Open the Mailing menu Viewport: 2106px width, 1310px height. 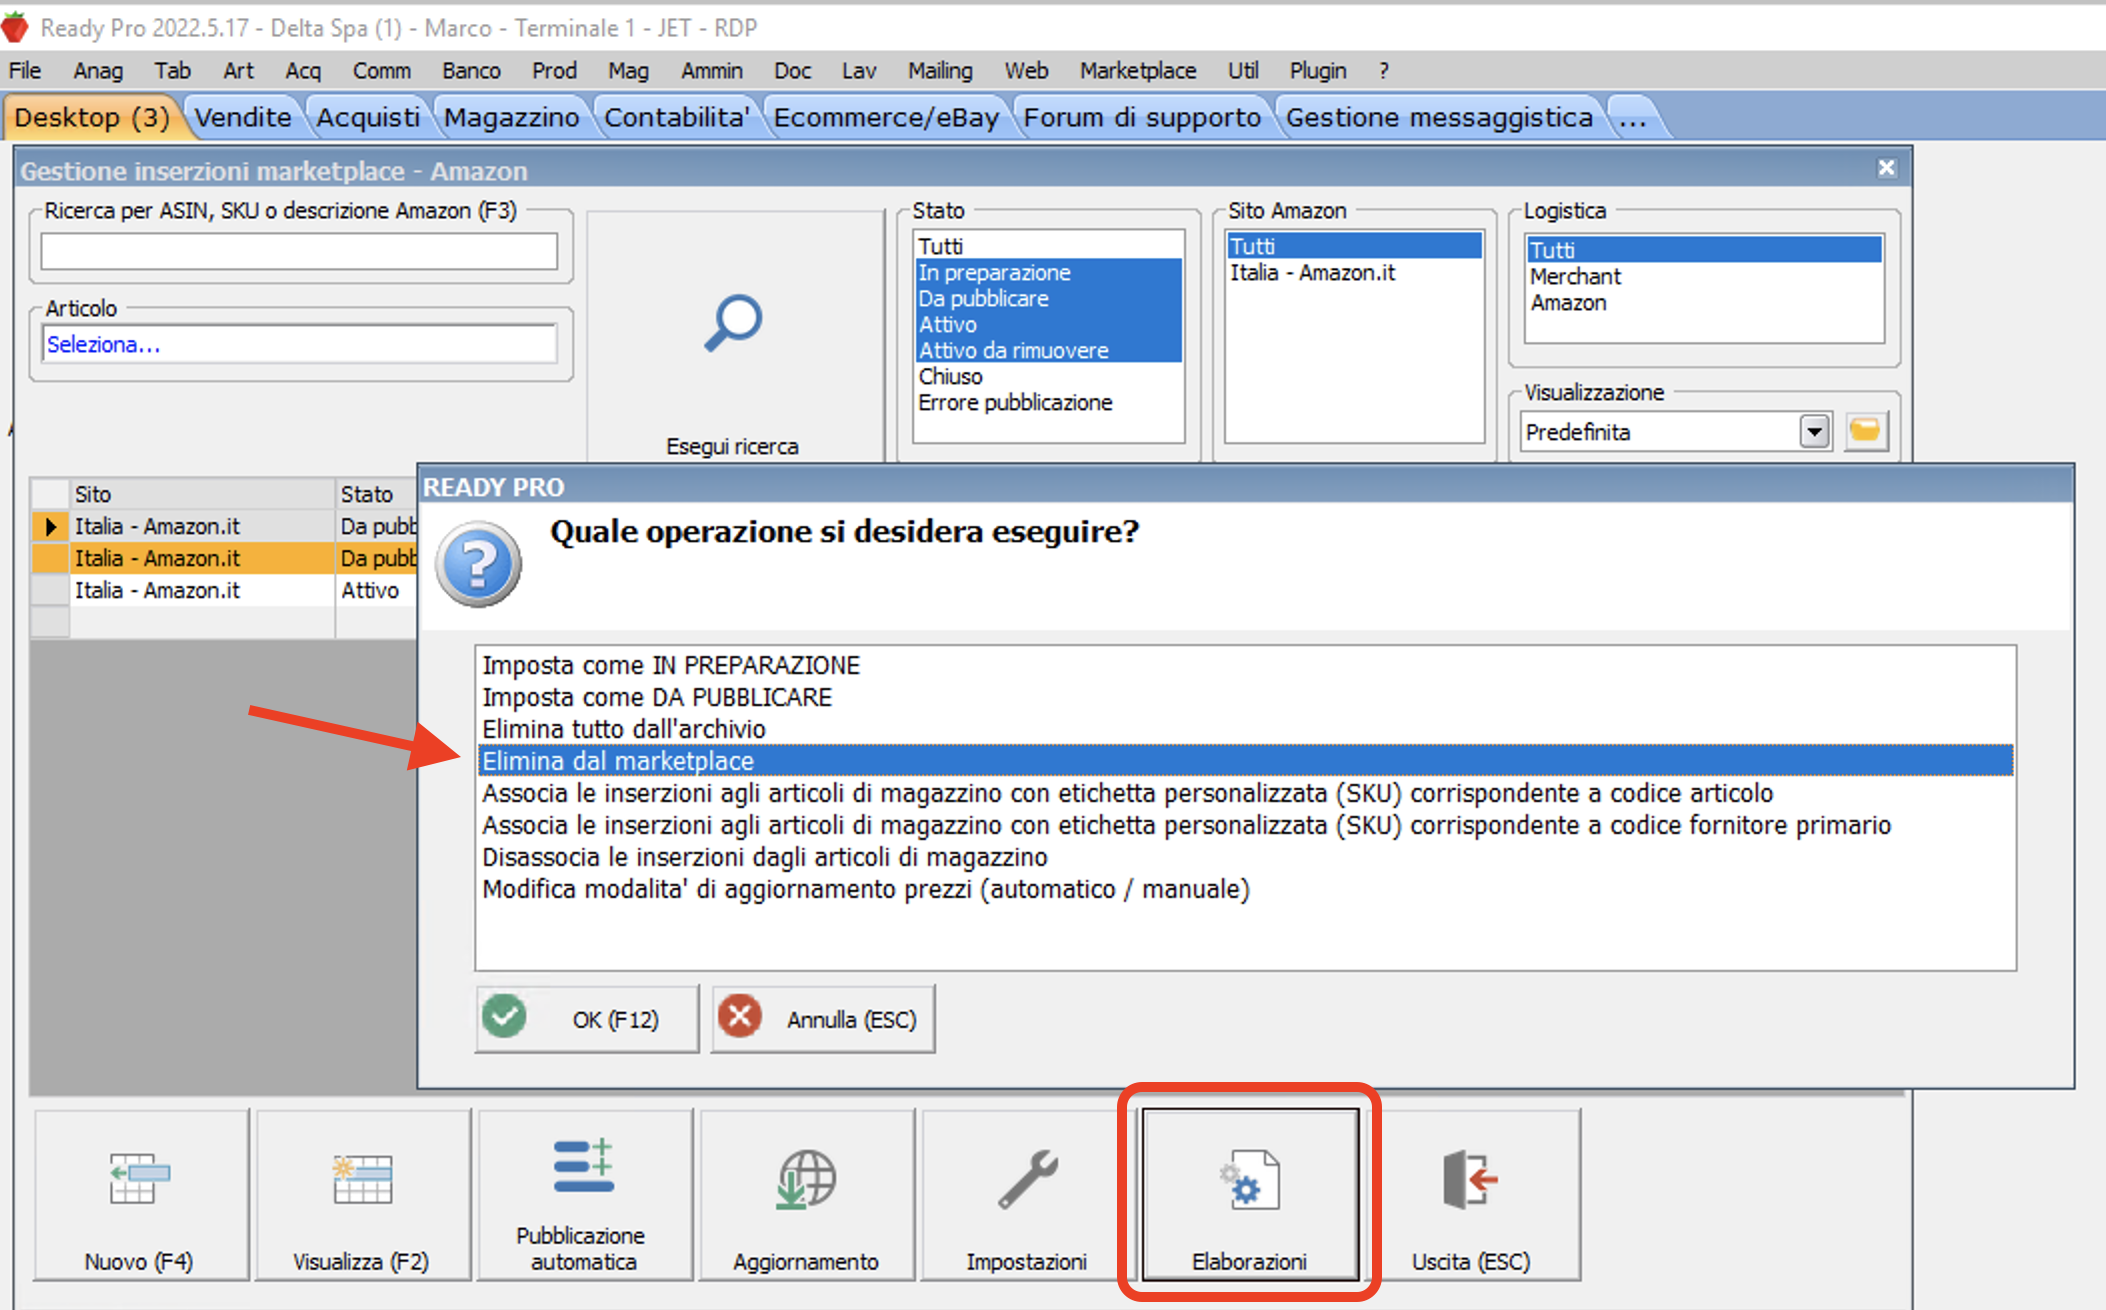click(x=940, y=71)
